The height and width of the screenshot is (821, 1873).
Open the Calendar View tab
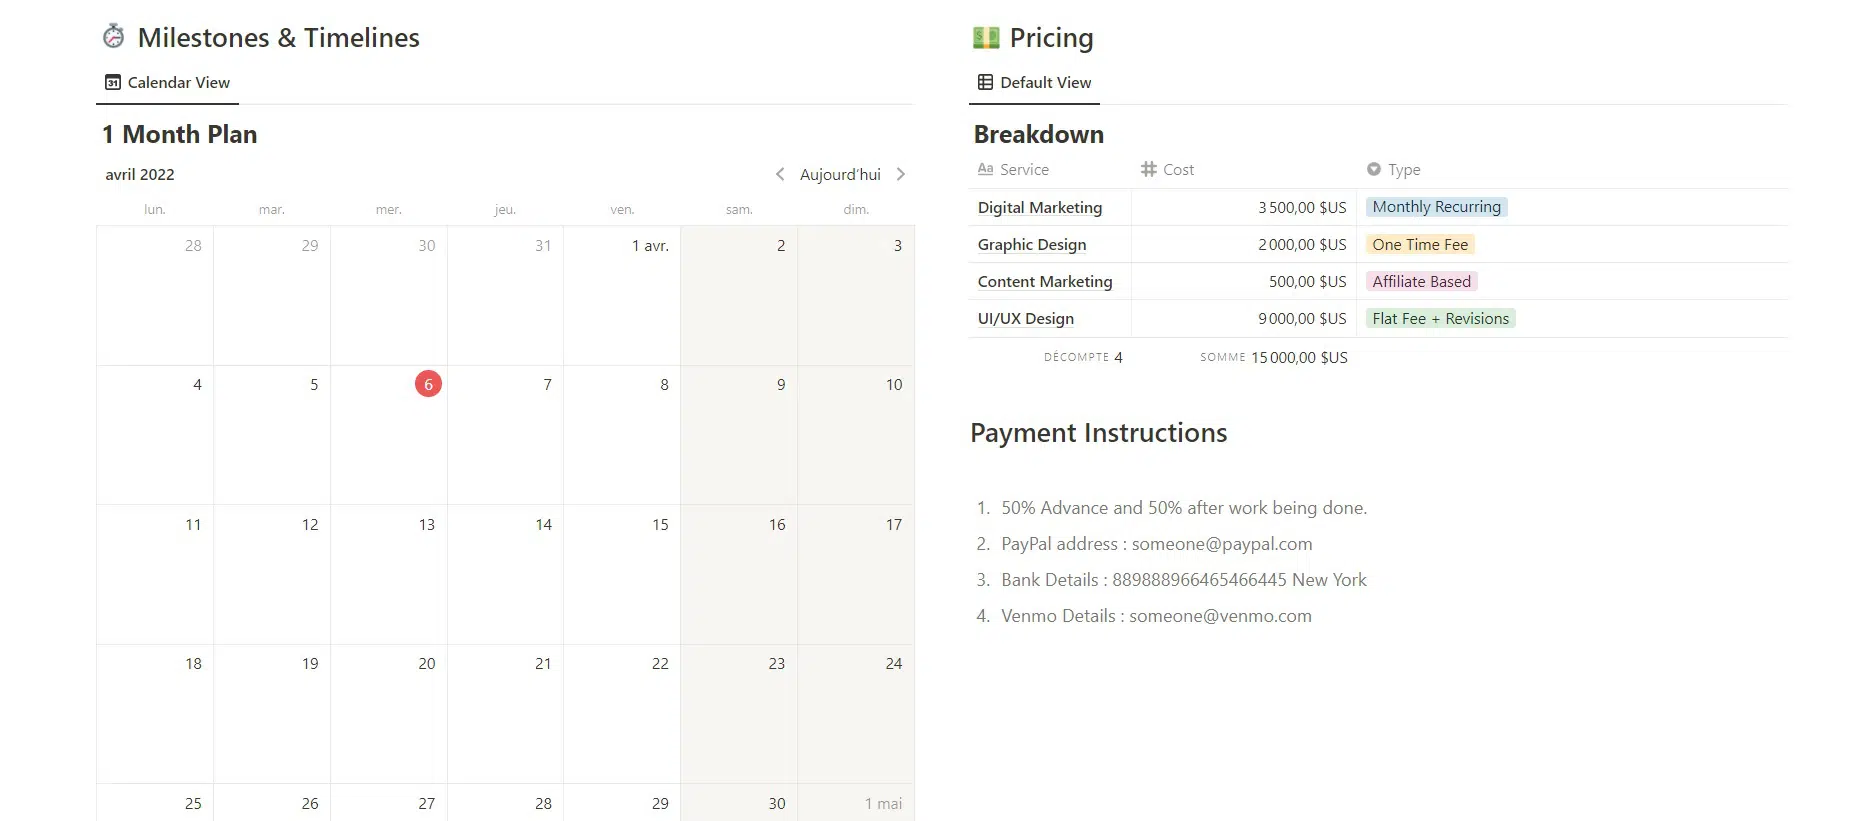[x=168, y=83]
